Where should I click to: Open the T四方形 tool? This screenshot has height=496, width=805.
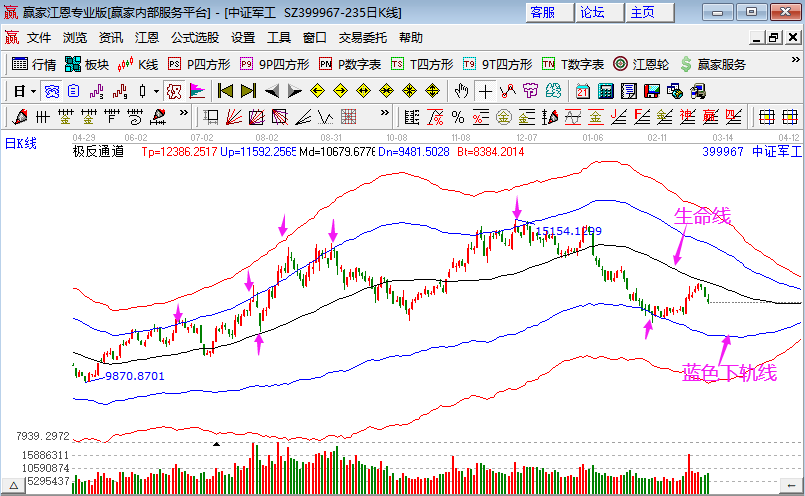[x=422, y=64]
